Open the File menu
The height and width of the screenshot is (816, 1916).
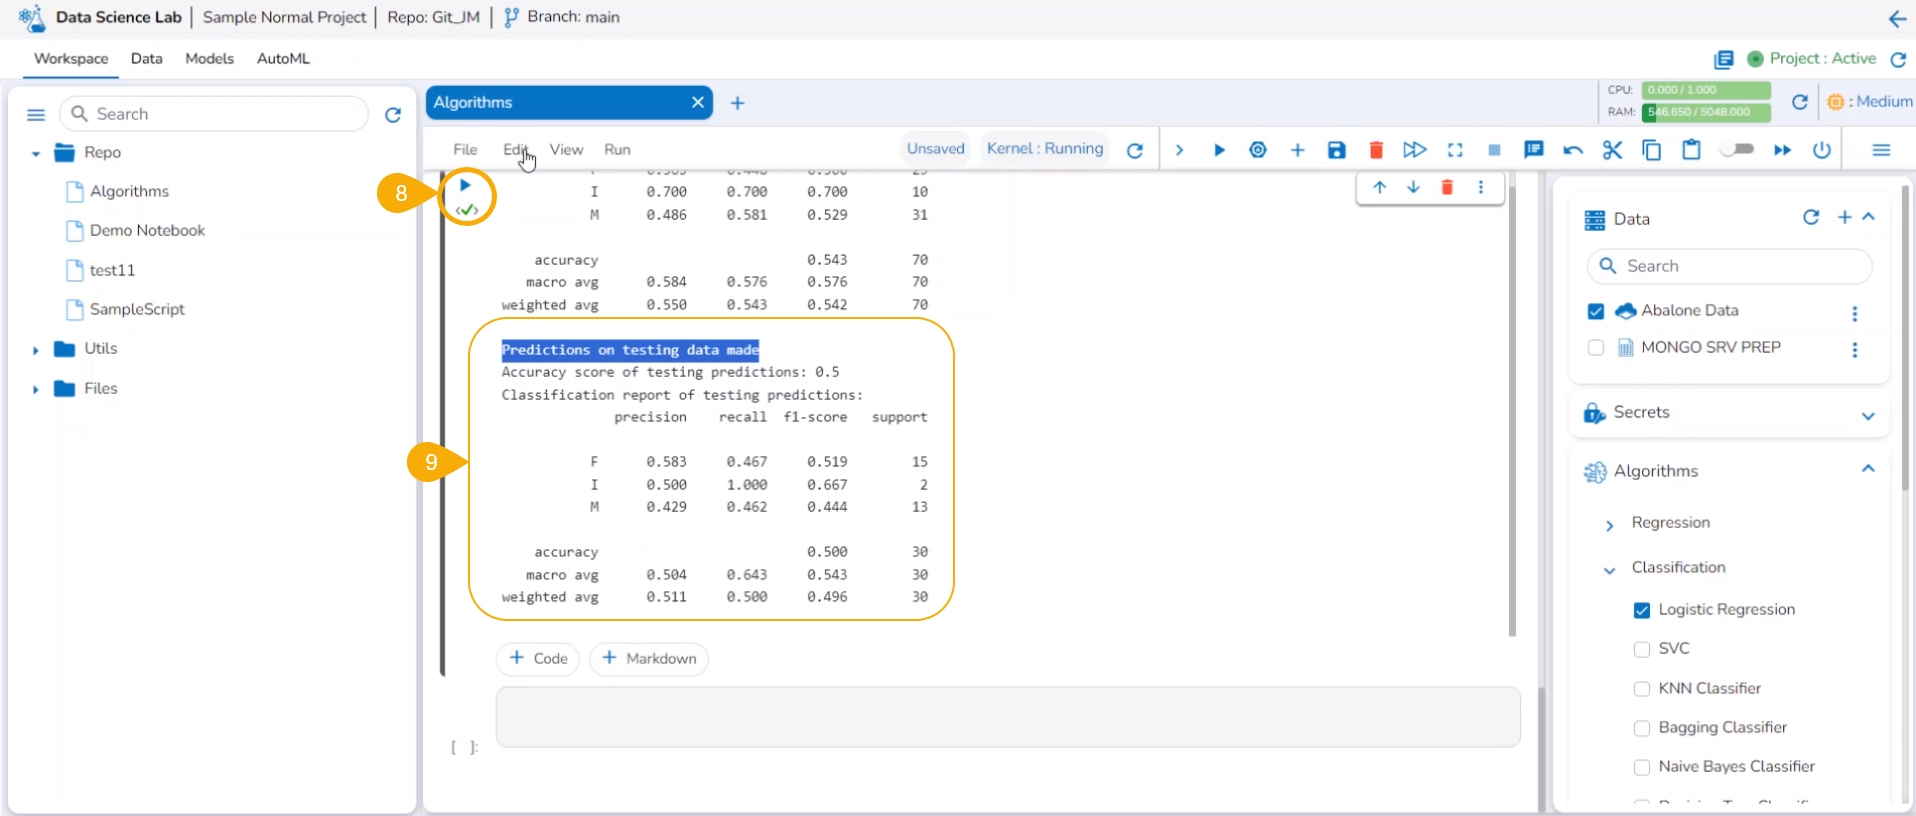(465, 150)
